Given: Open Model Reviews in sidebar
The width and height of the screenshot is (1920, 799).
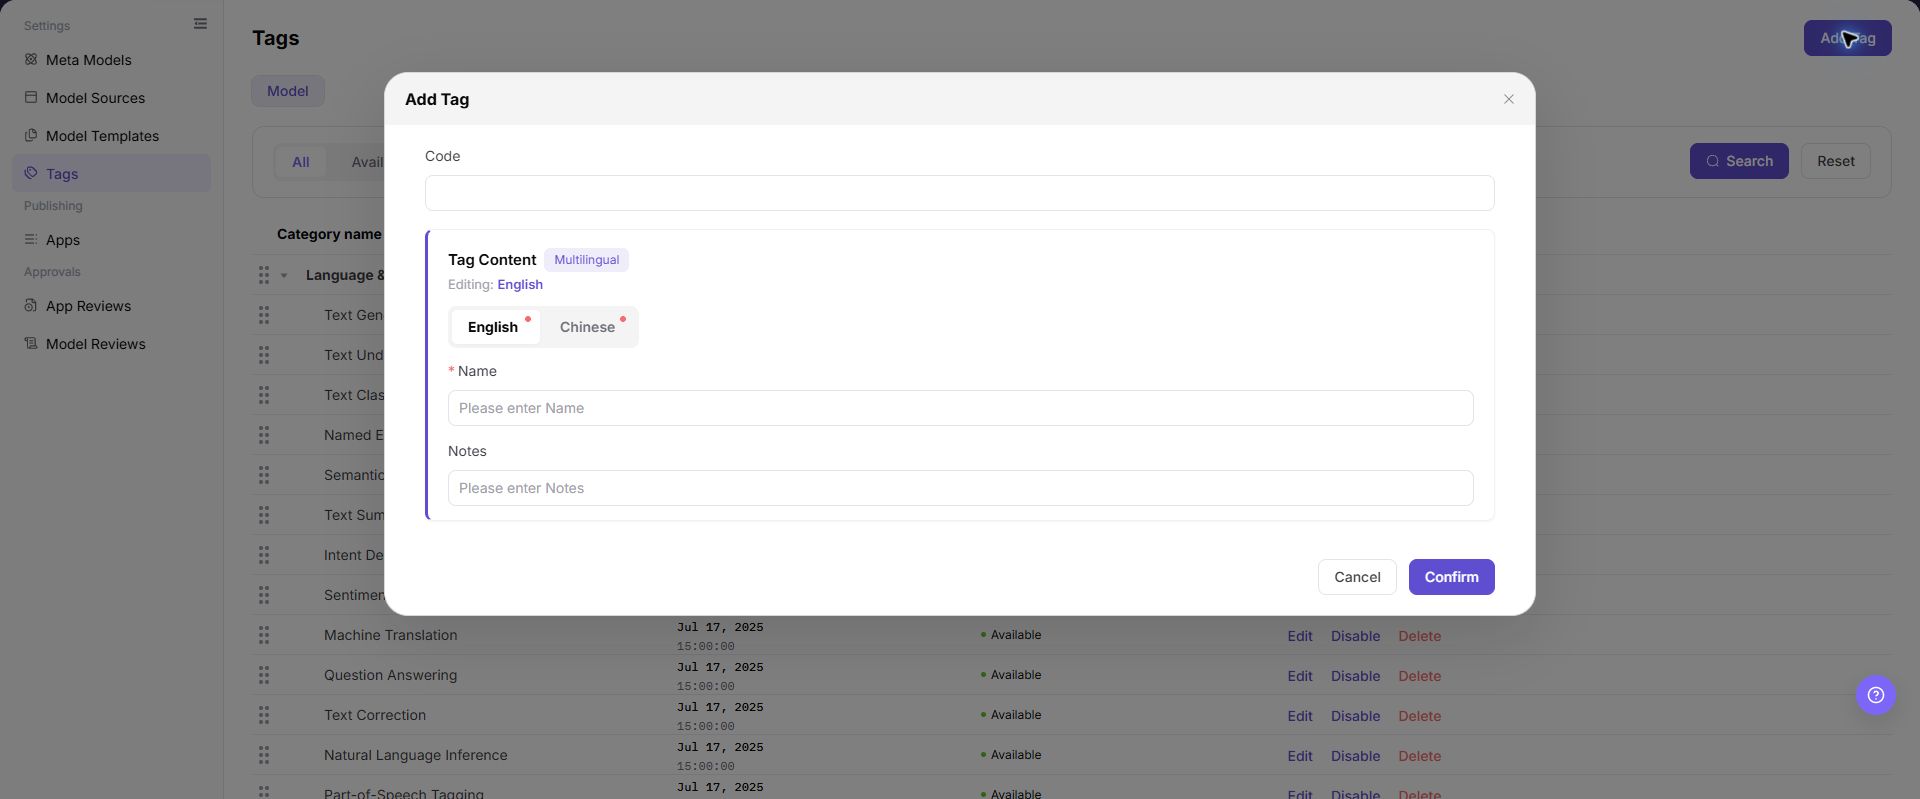Looking at the screenshot, I should click(x=111, y=344).
